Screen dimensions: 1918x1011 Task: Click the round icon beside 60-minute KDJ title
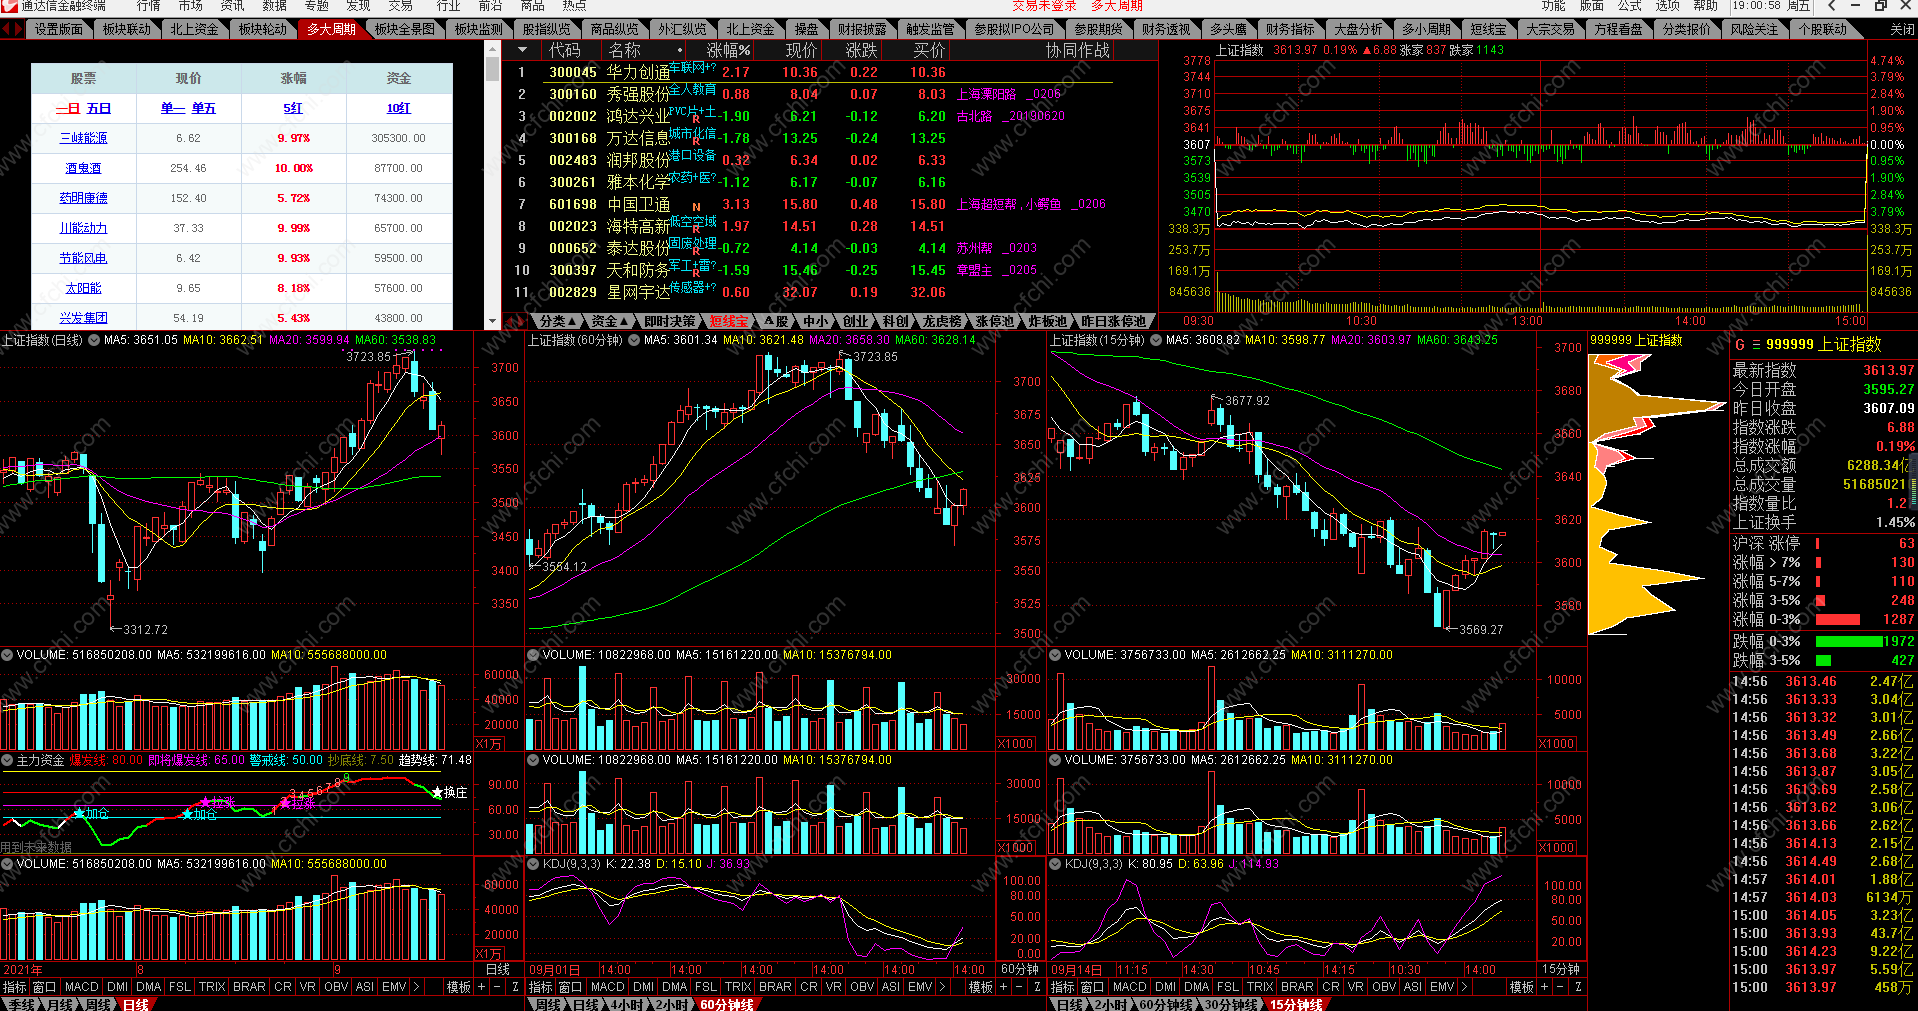tap(533, 864)
